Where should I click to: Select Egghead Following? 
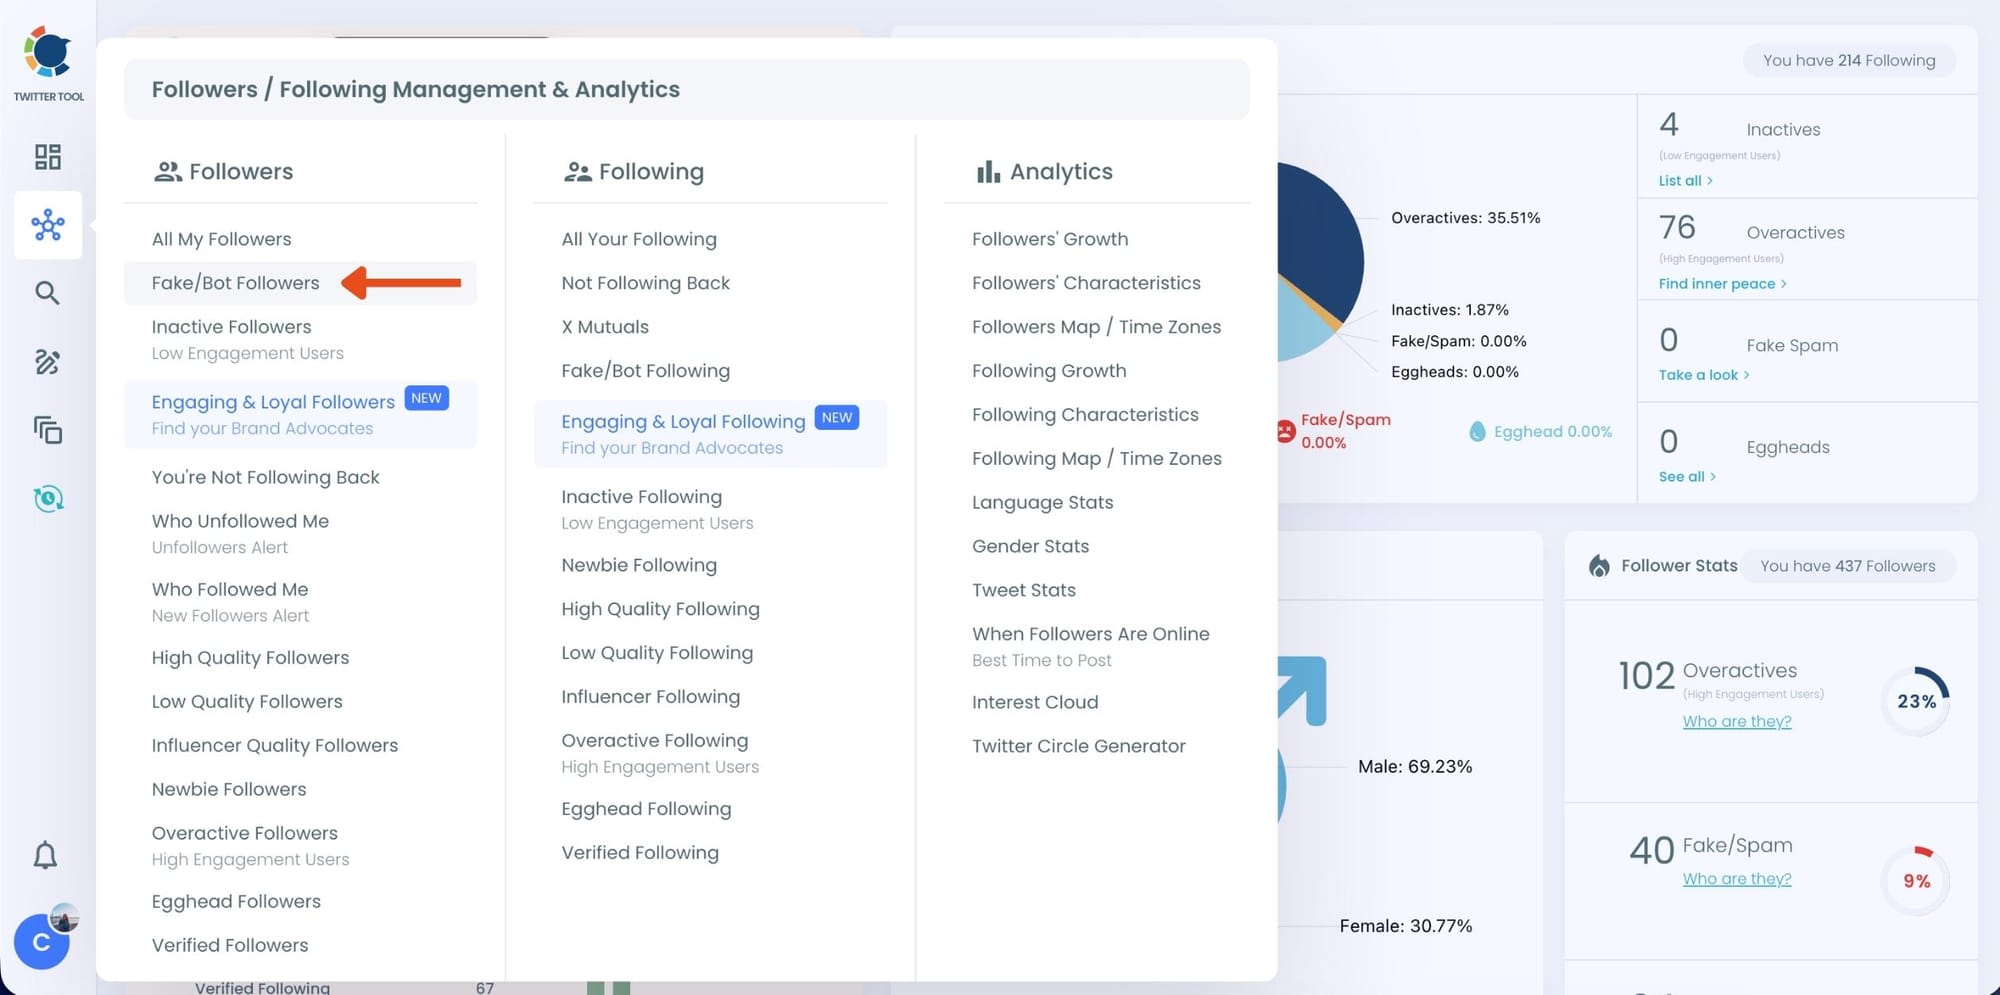[646, 809]
